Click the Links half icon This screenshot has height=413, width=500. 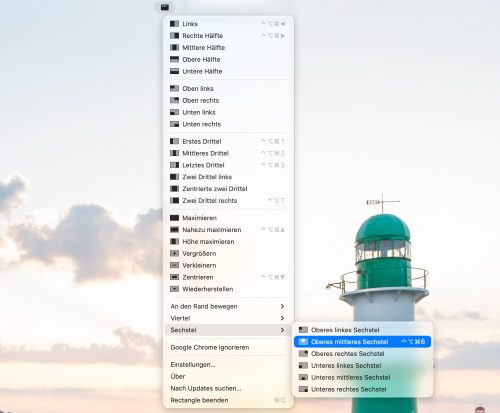[174, 24]
